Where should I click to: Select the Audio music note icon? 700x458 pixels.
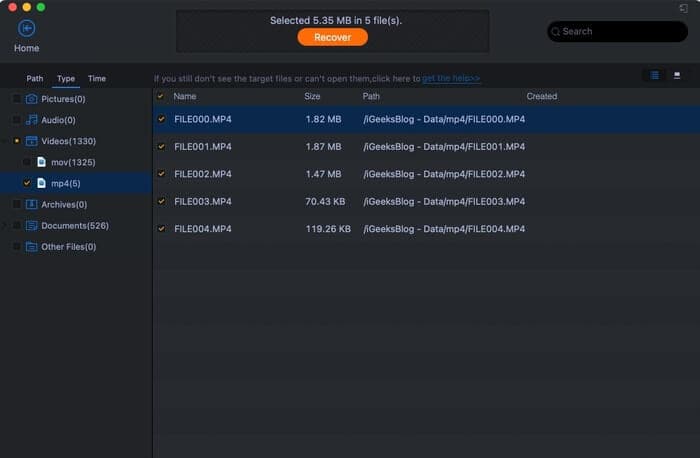(x=31, y=120)
